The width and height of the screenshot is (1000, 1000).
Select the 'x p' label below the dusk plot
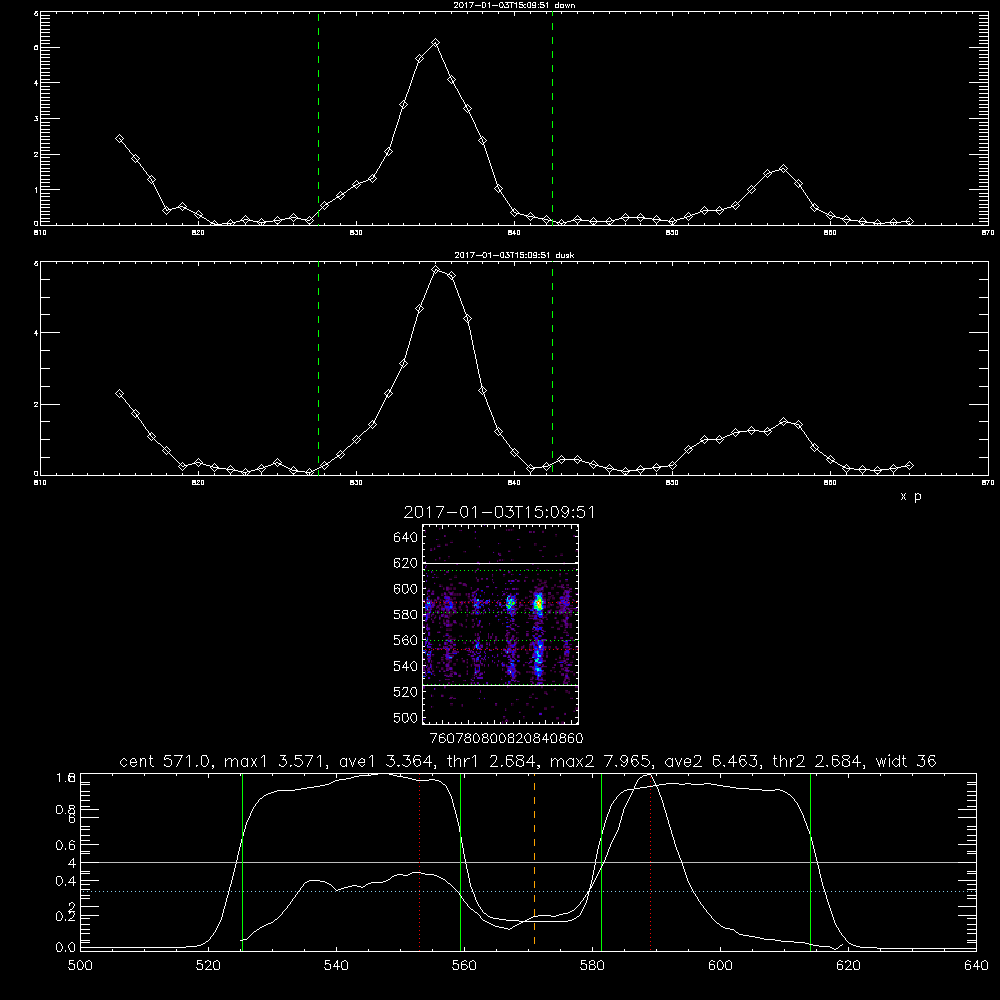point(911,496)
